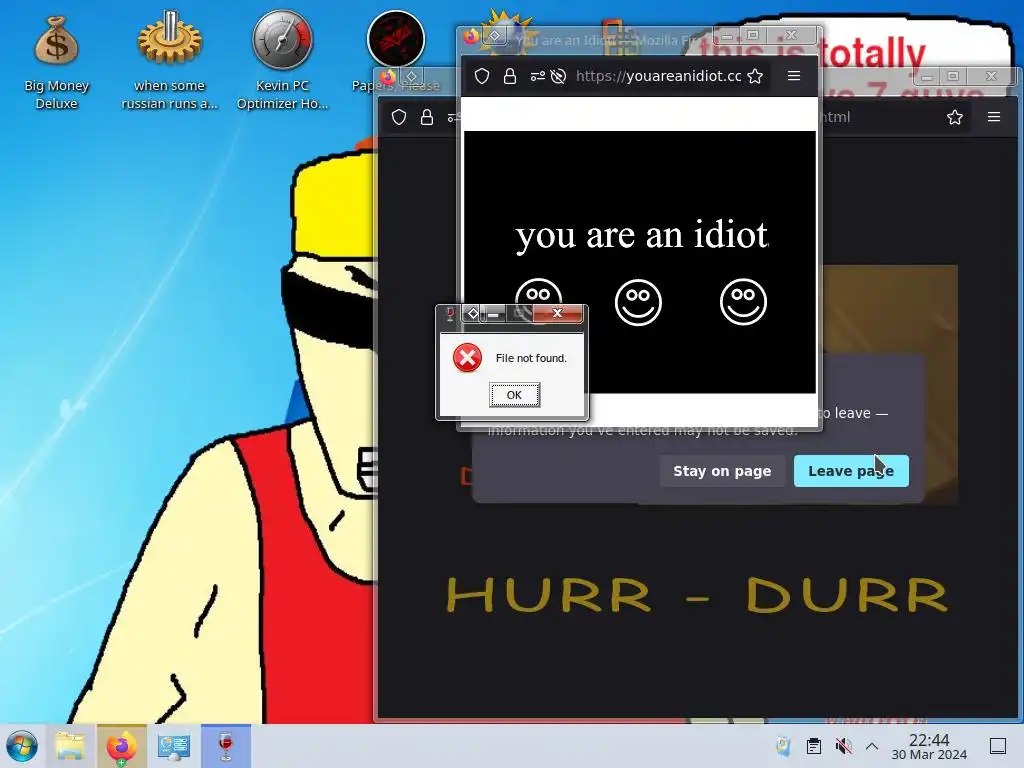Bookmark the background Firefox page with star
This screenshot has height=768, width=1024.
point(955,118)
